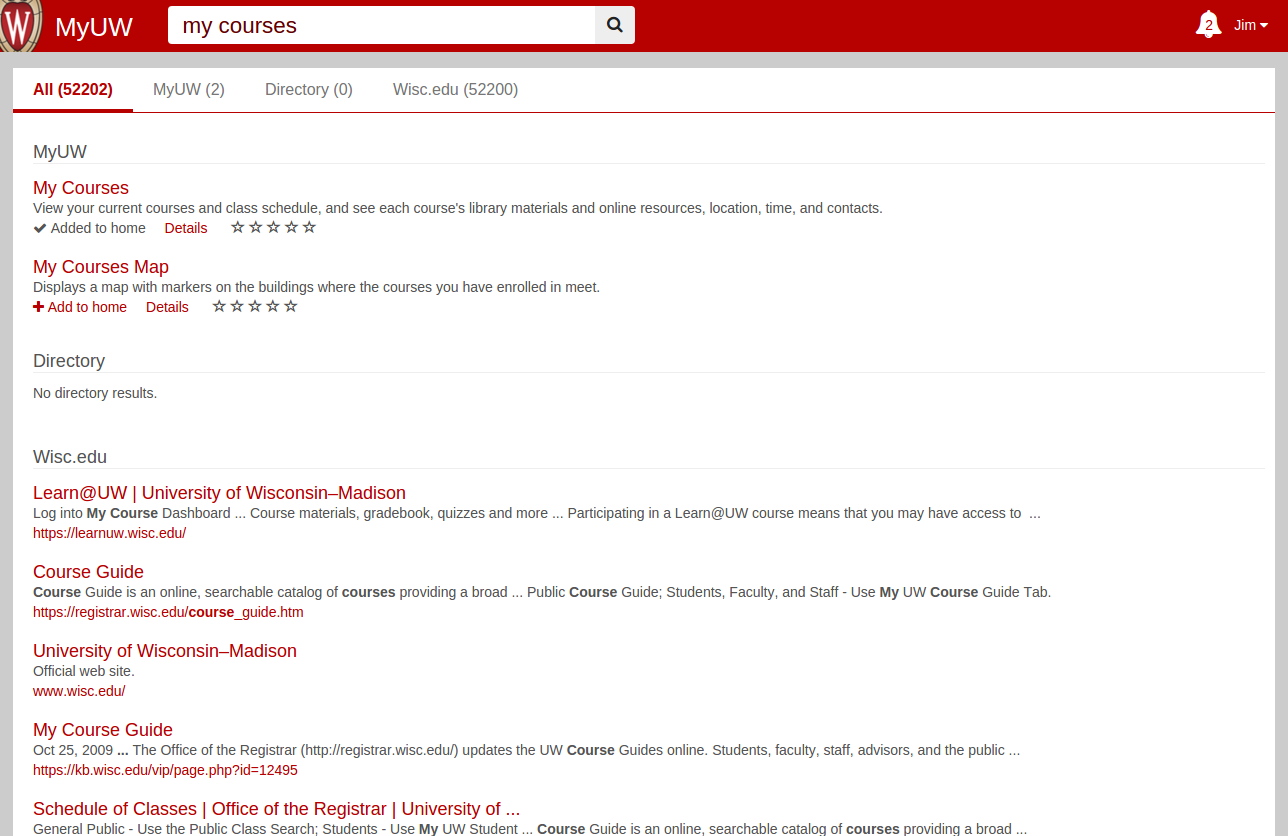Toggle the Added to home checkmark
Viewport: 1288px width, 836px height.
pyautogui.click(x=40, y=228)
